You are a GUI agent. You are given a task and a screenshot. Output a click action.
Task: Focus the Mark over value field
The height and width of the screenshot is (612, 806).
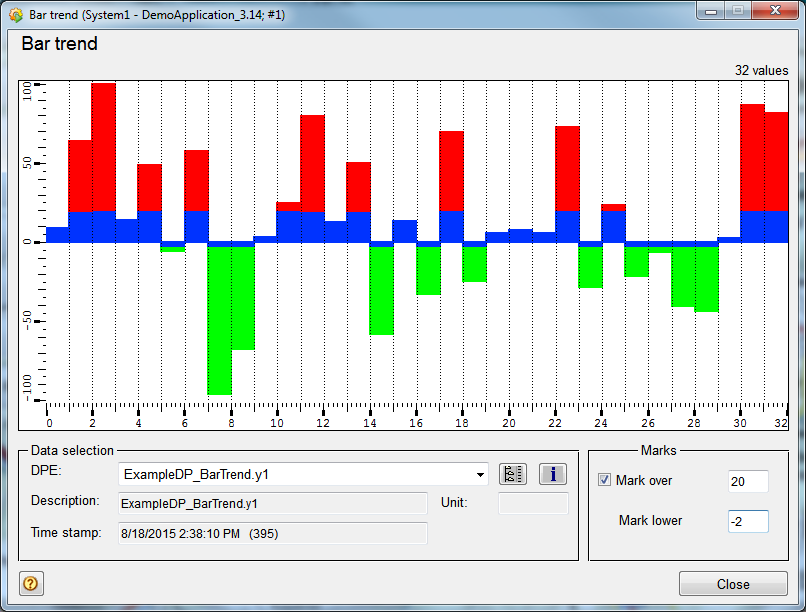(748, 481)
